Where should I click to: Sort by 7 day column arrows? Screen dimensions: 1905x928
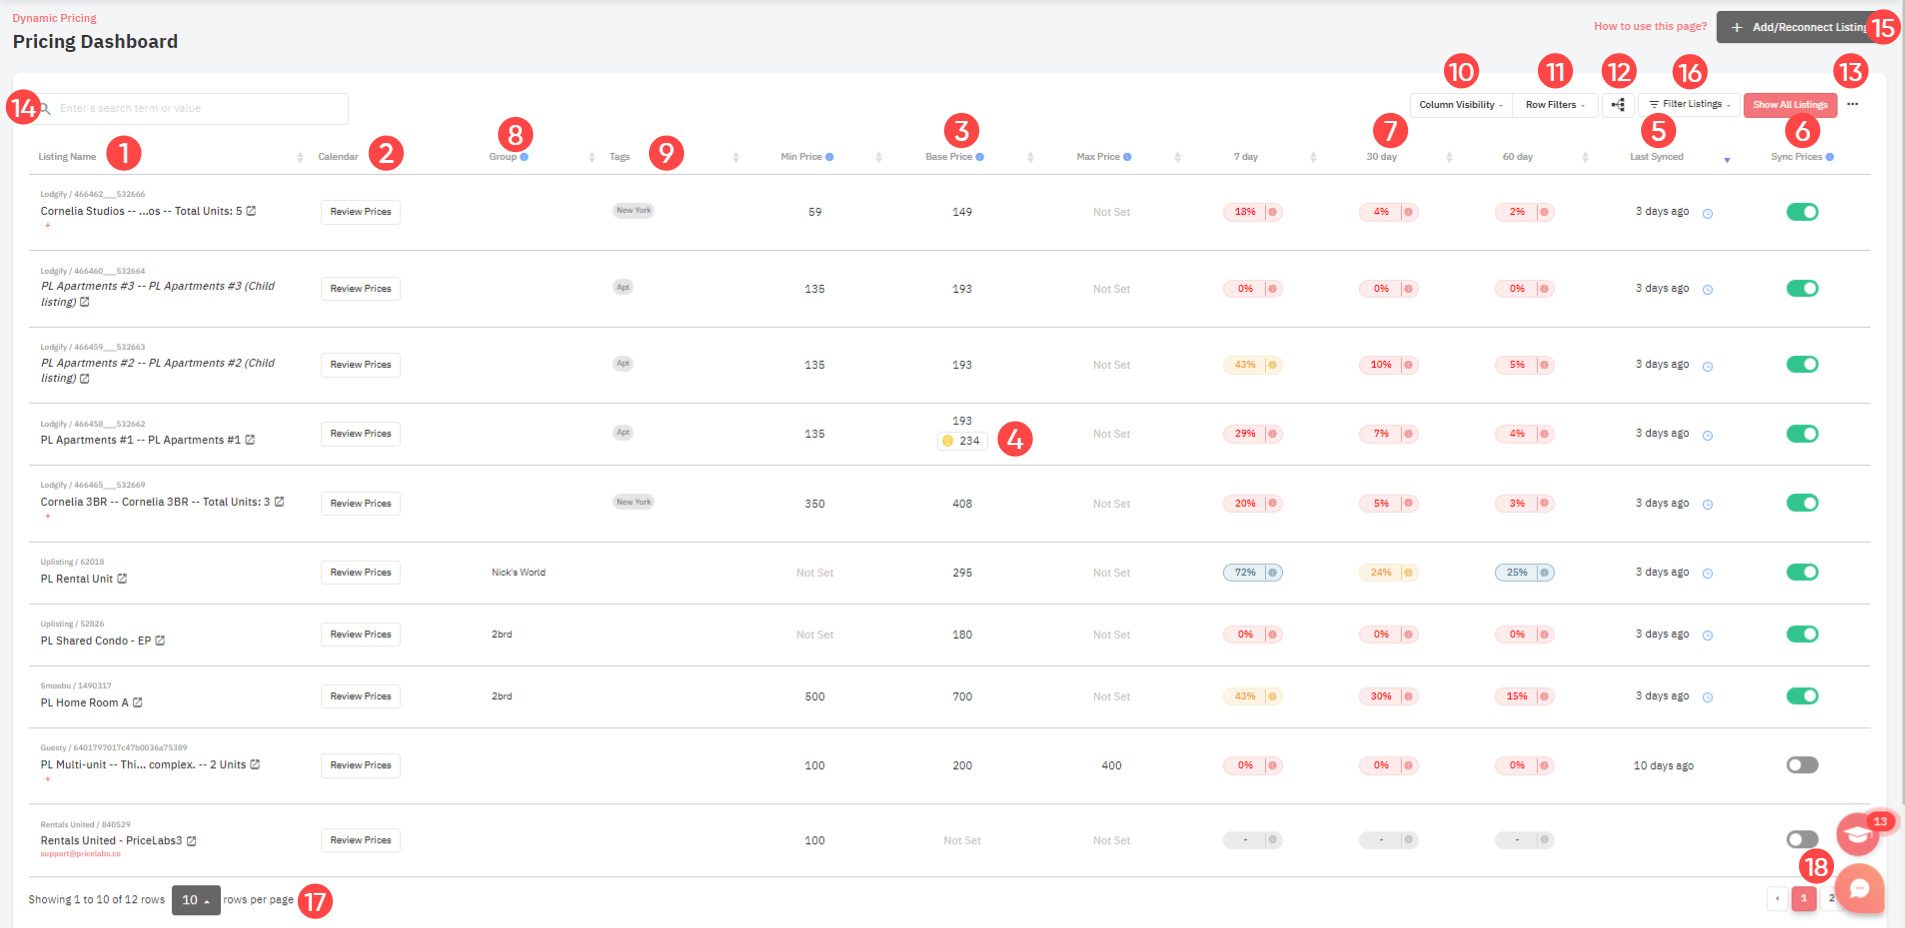pos(1313,158)
